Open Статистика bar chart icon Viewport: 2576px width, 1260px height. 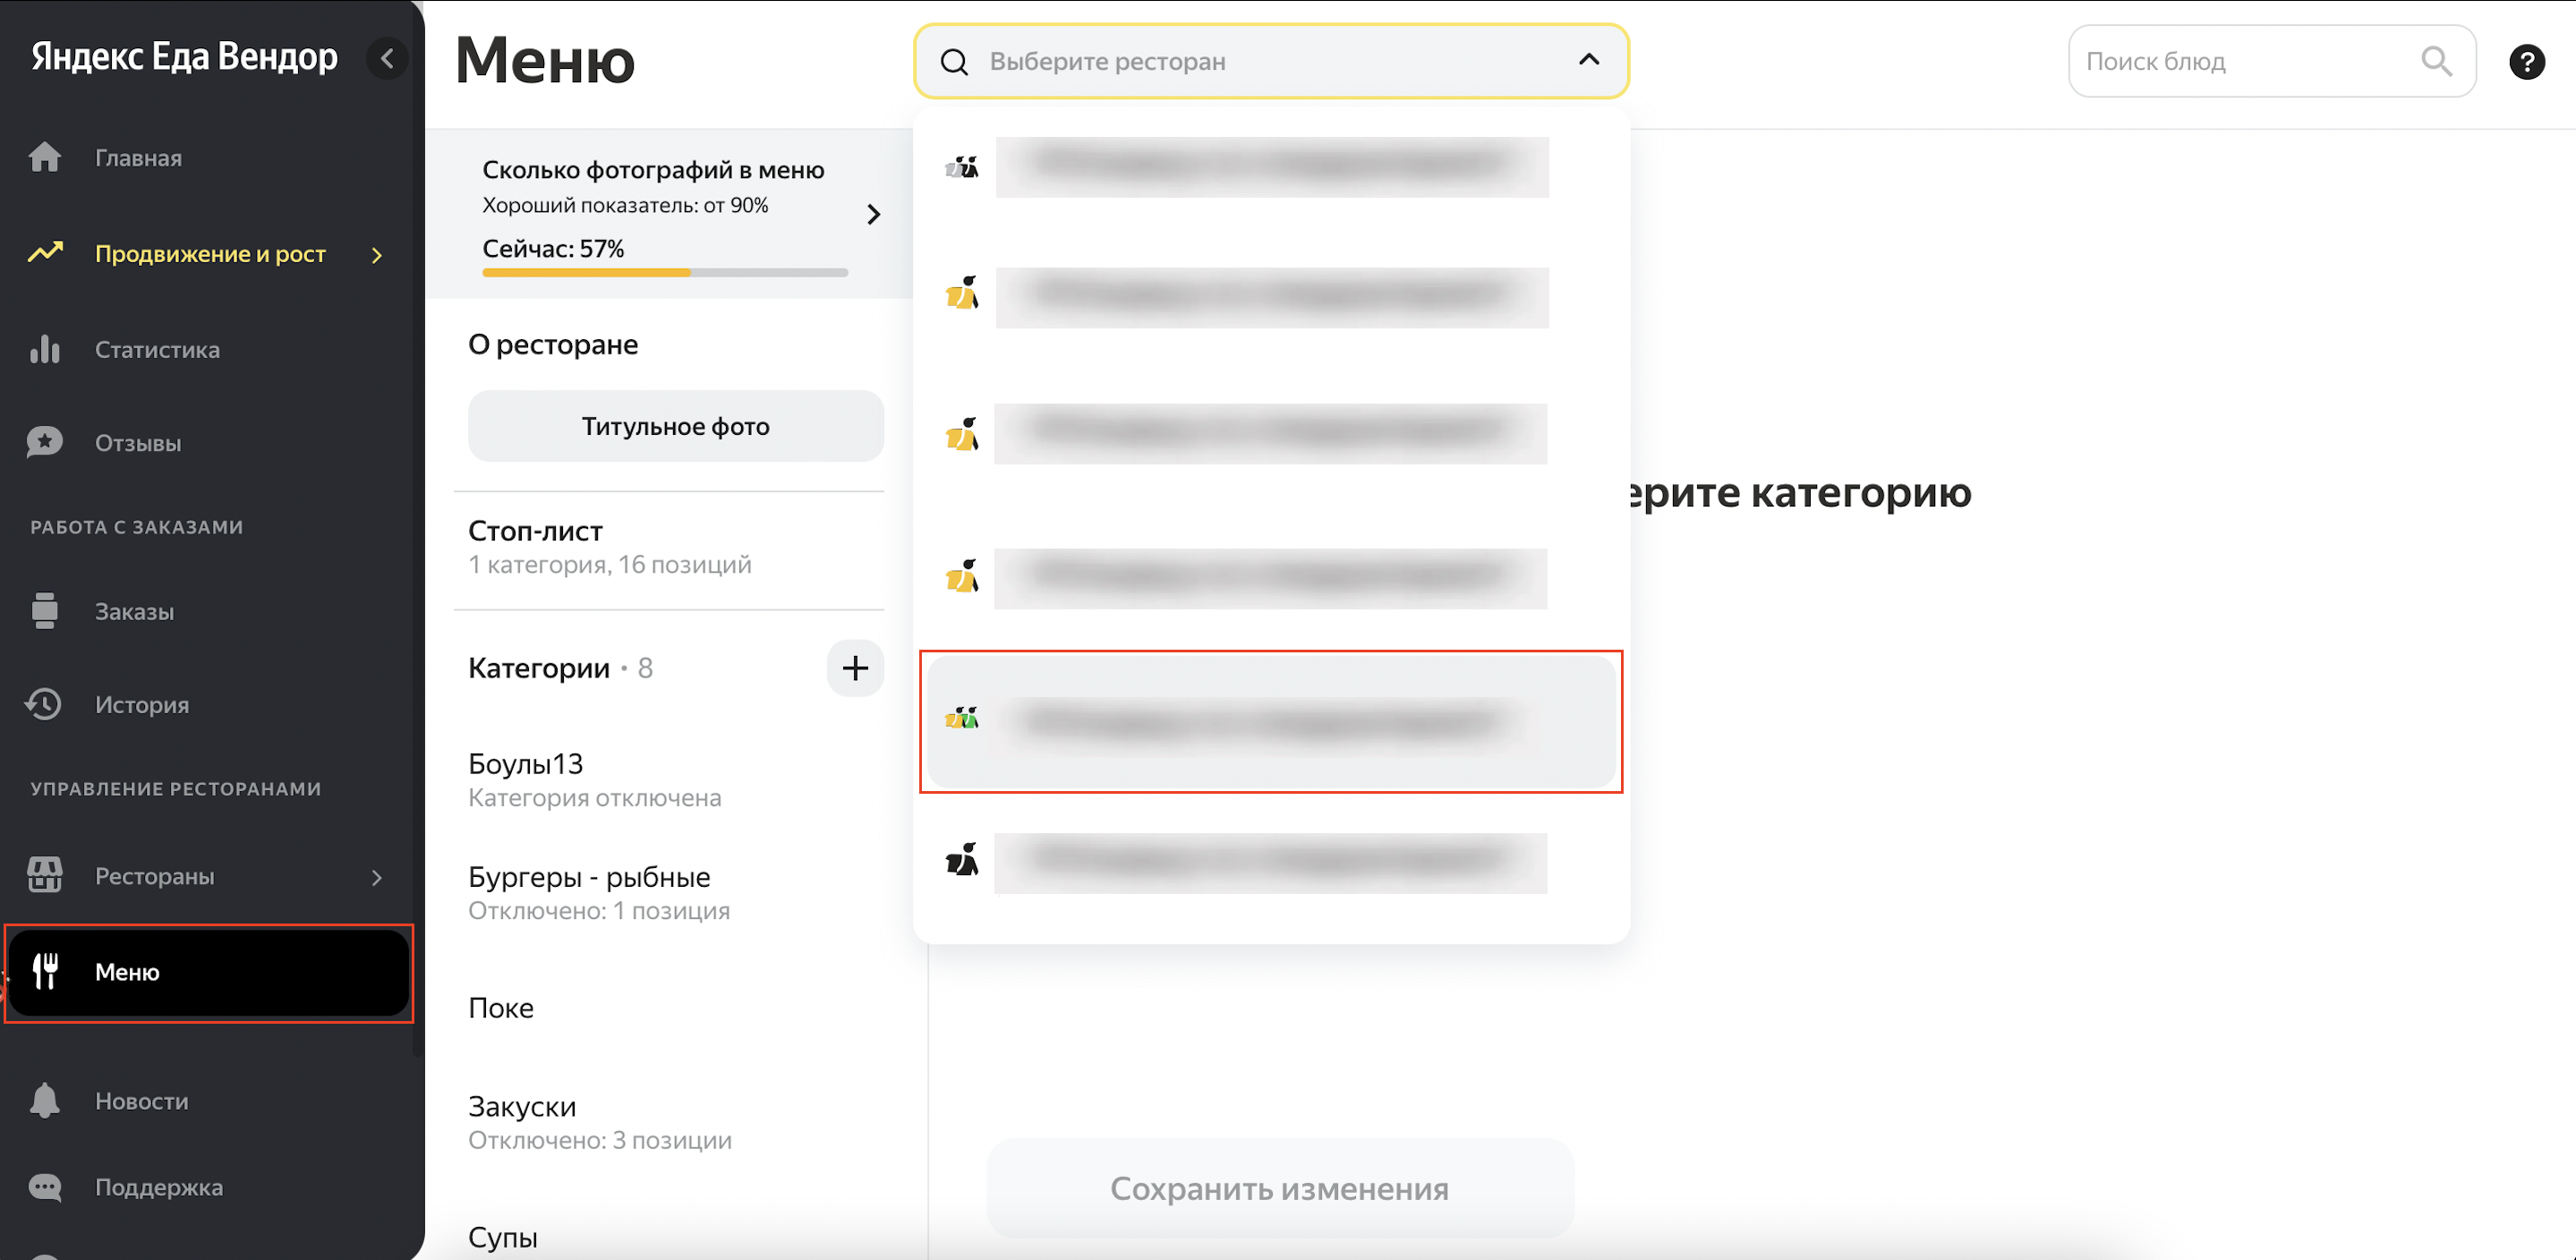(45, 349)
